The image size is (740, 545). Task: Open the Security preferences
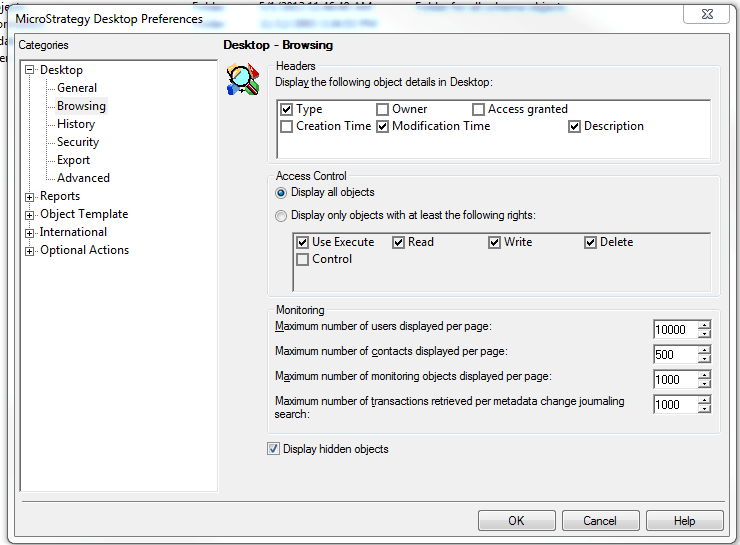(x=78, y=142)
